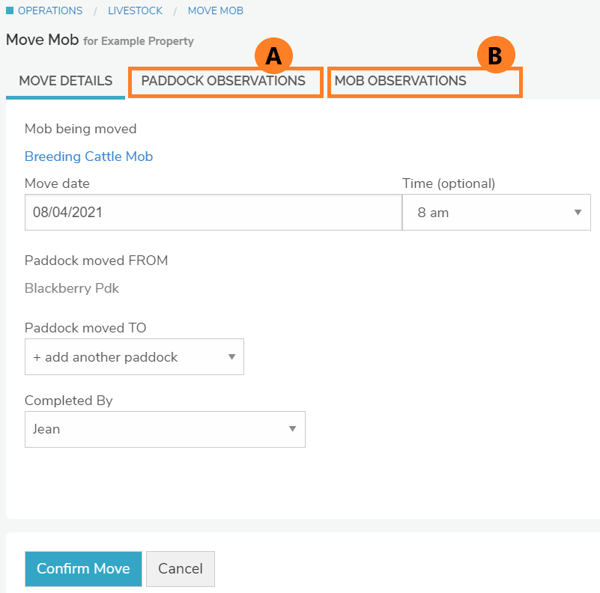Click the orange B marker circle
This screenshot has width=600, height=593.
(x=494, y=56)
